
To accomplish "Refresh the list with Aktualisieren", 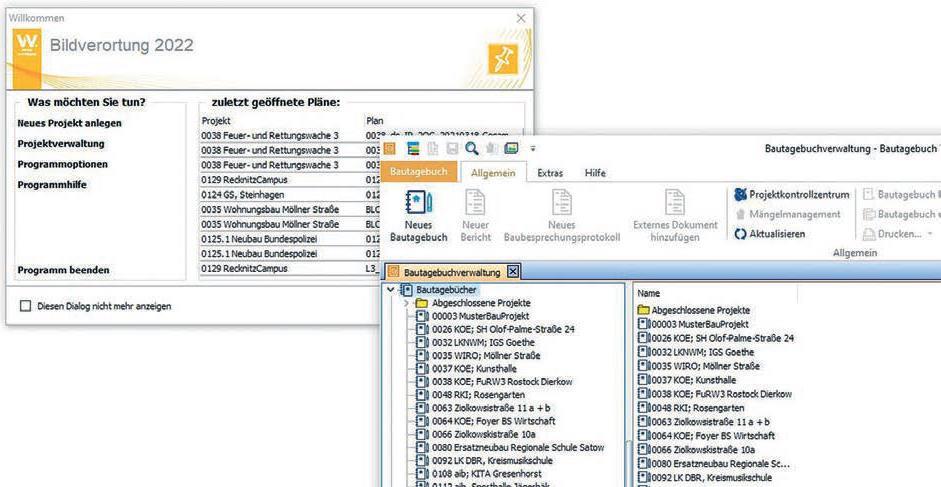I will pos(770,234).
